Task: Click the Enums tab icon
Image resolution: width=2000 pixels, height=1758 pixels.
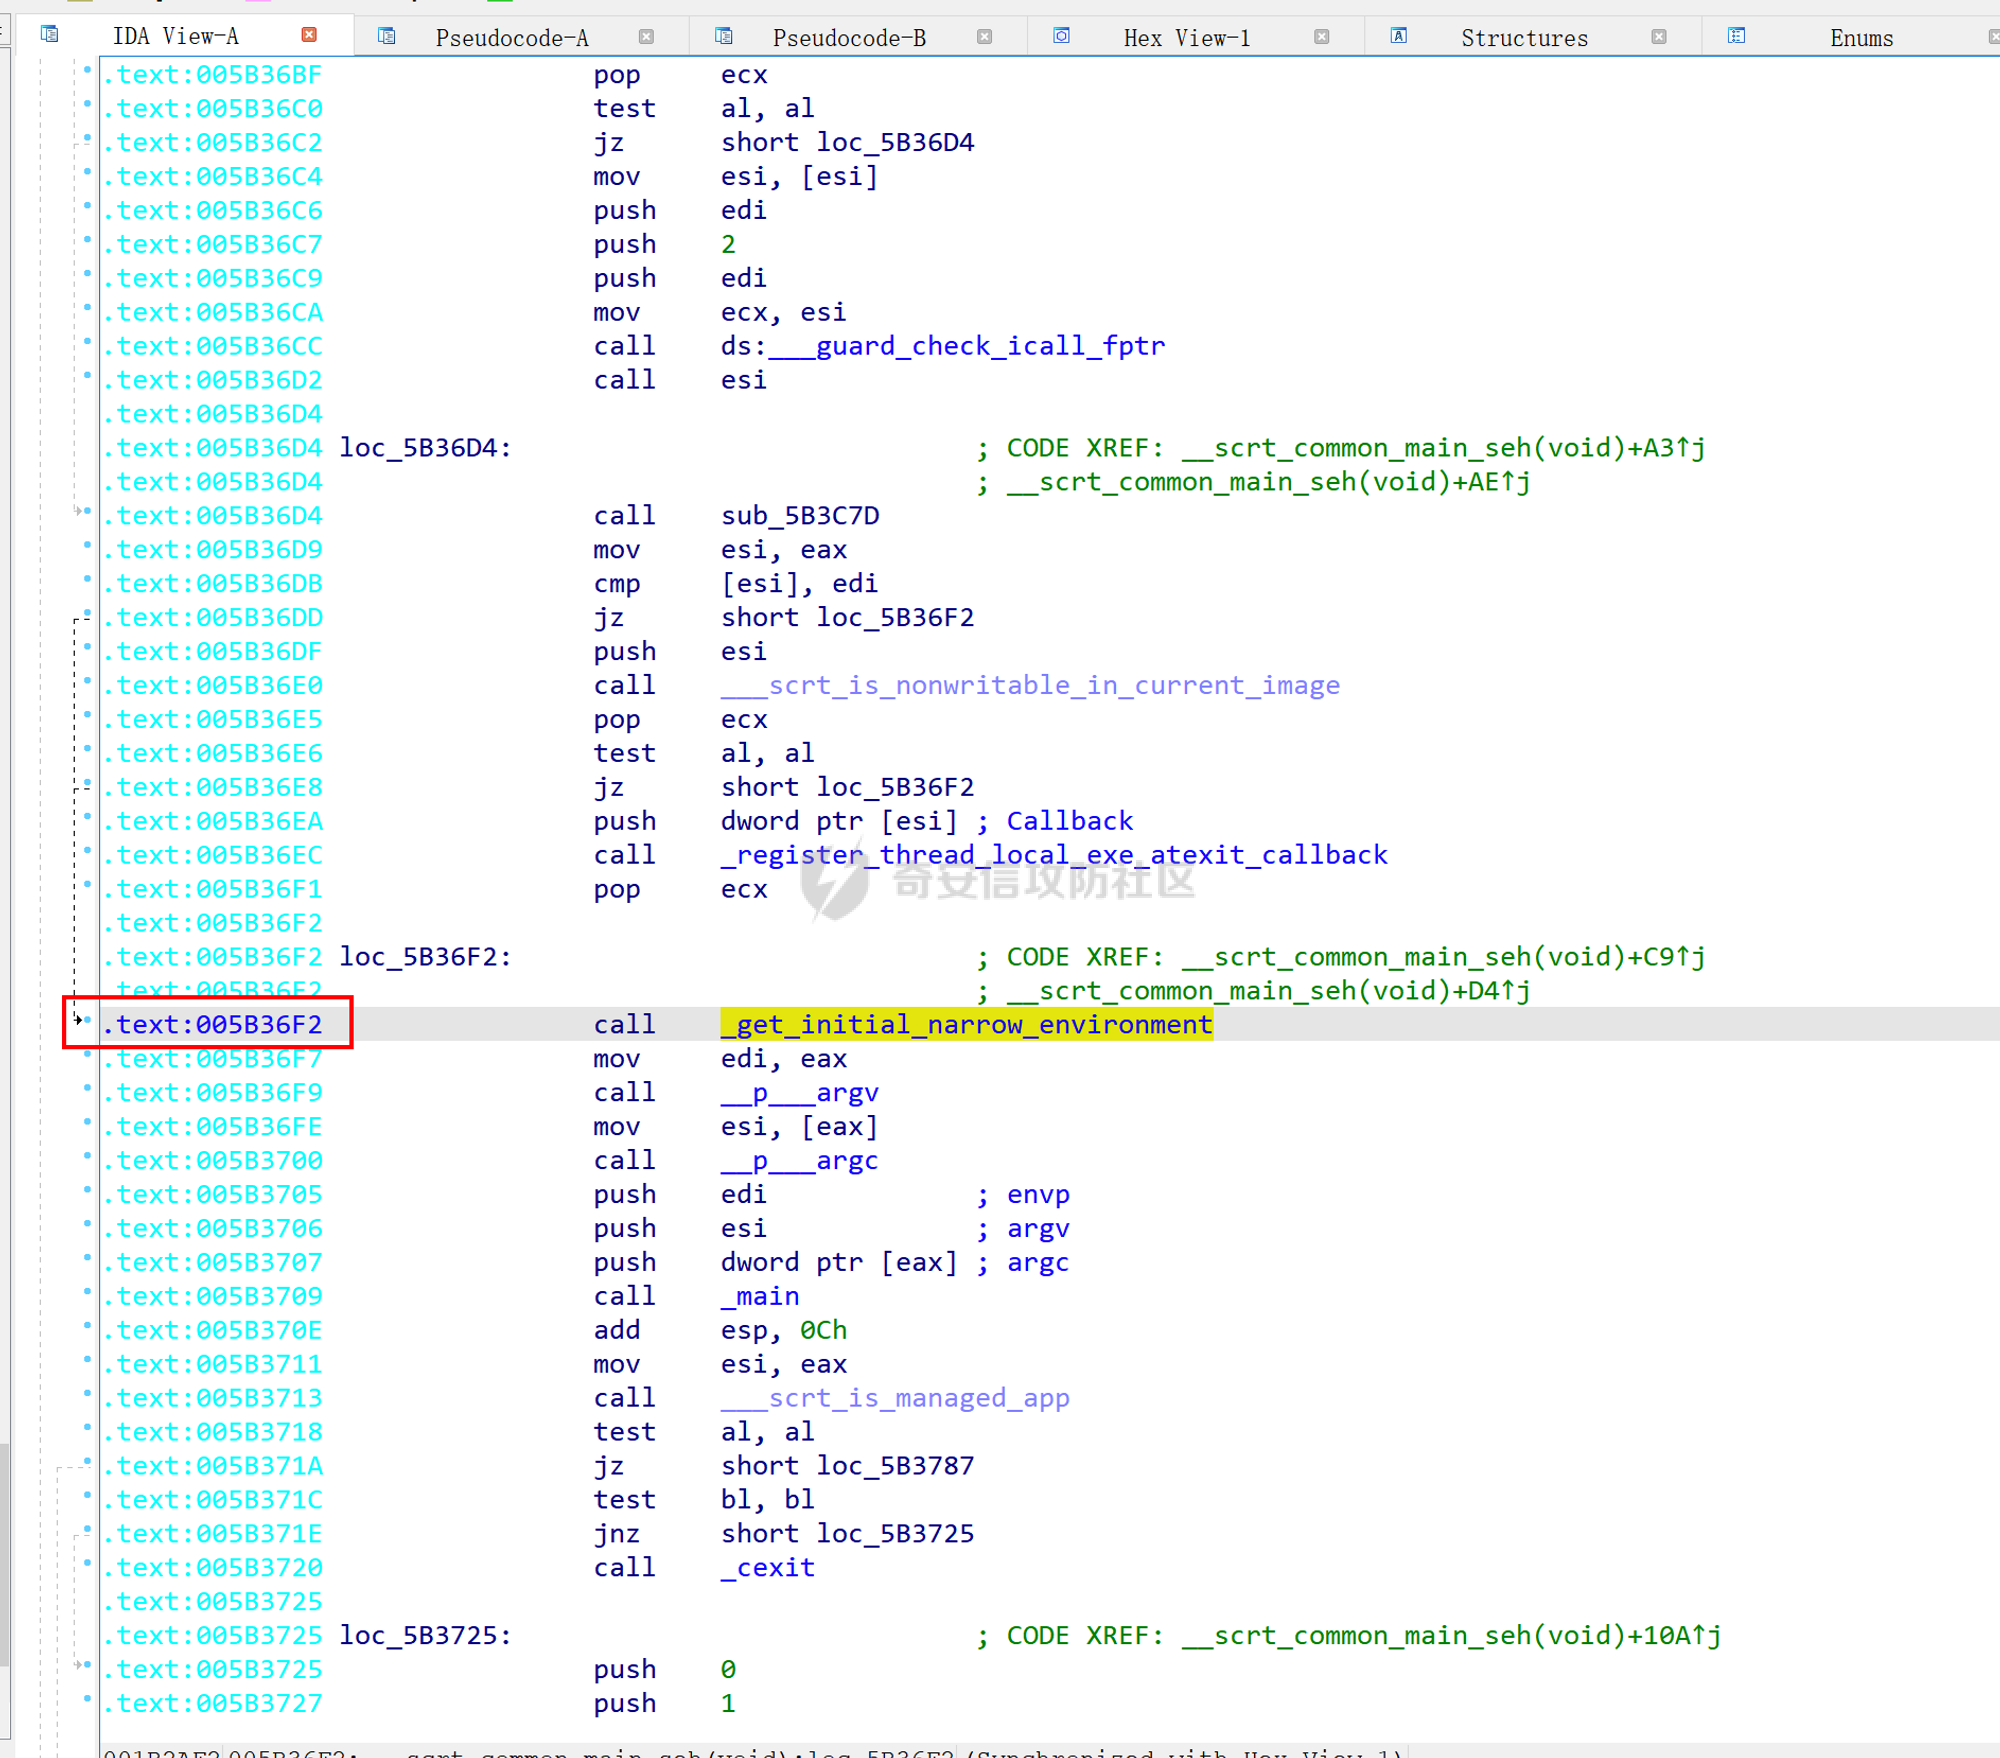Action: point(1736,37)
